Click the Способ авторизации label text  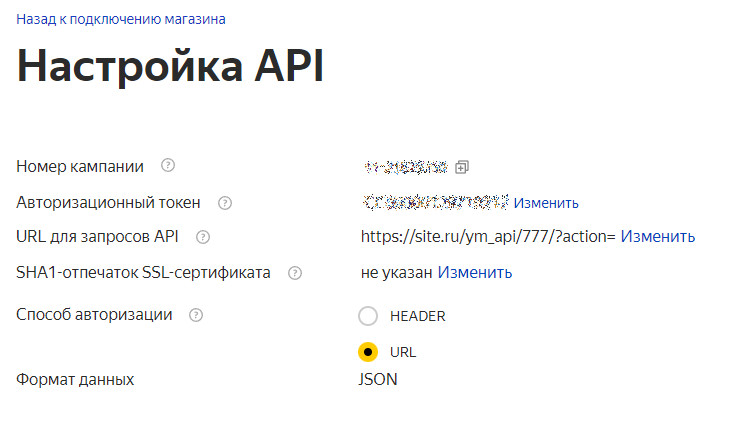[94, 315]
